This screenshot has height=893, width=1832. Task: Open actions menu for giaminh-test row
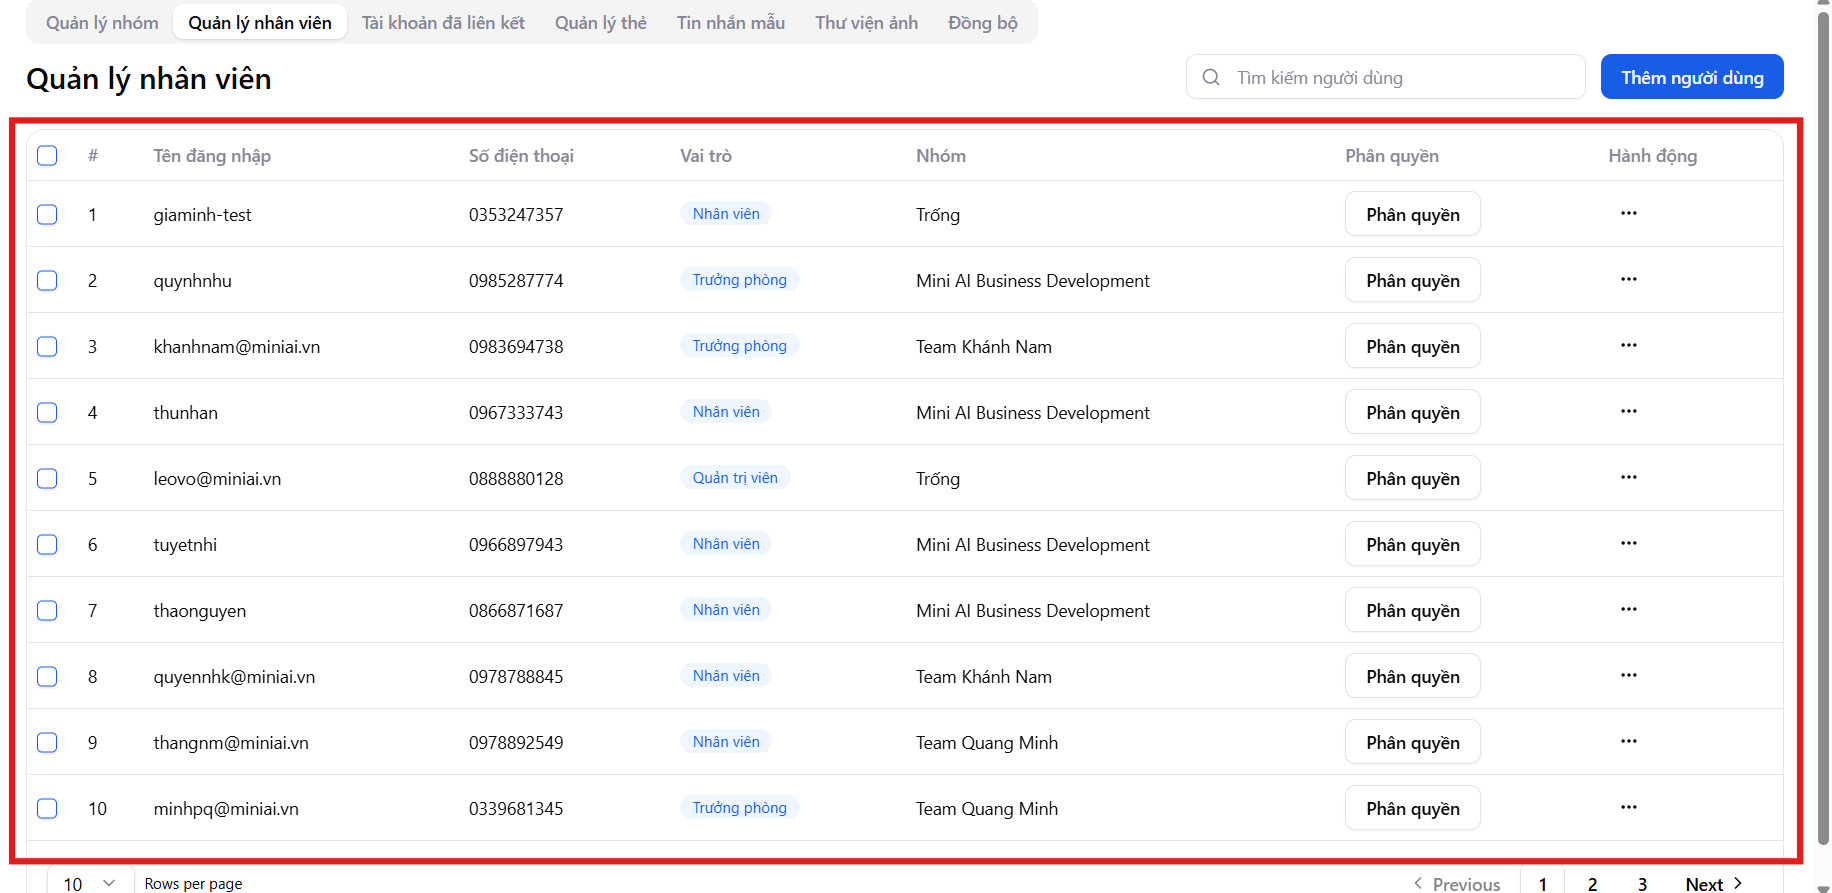point(1628,214)
